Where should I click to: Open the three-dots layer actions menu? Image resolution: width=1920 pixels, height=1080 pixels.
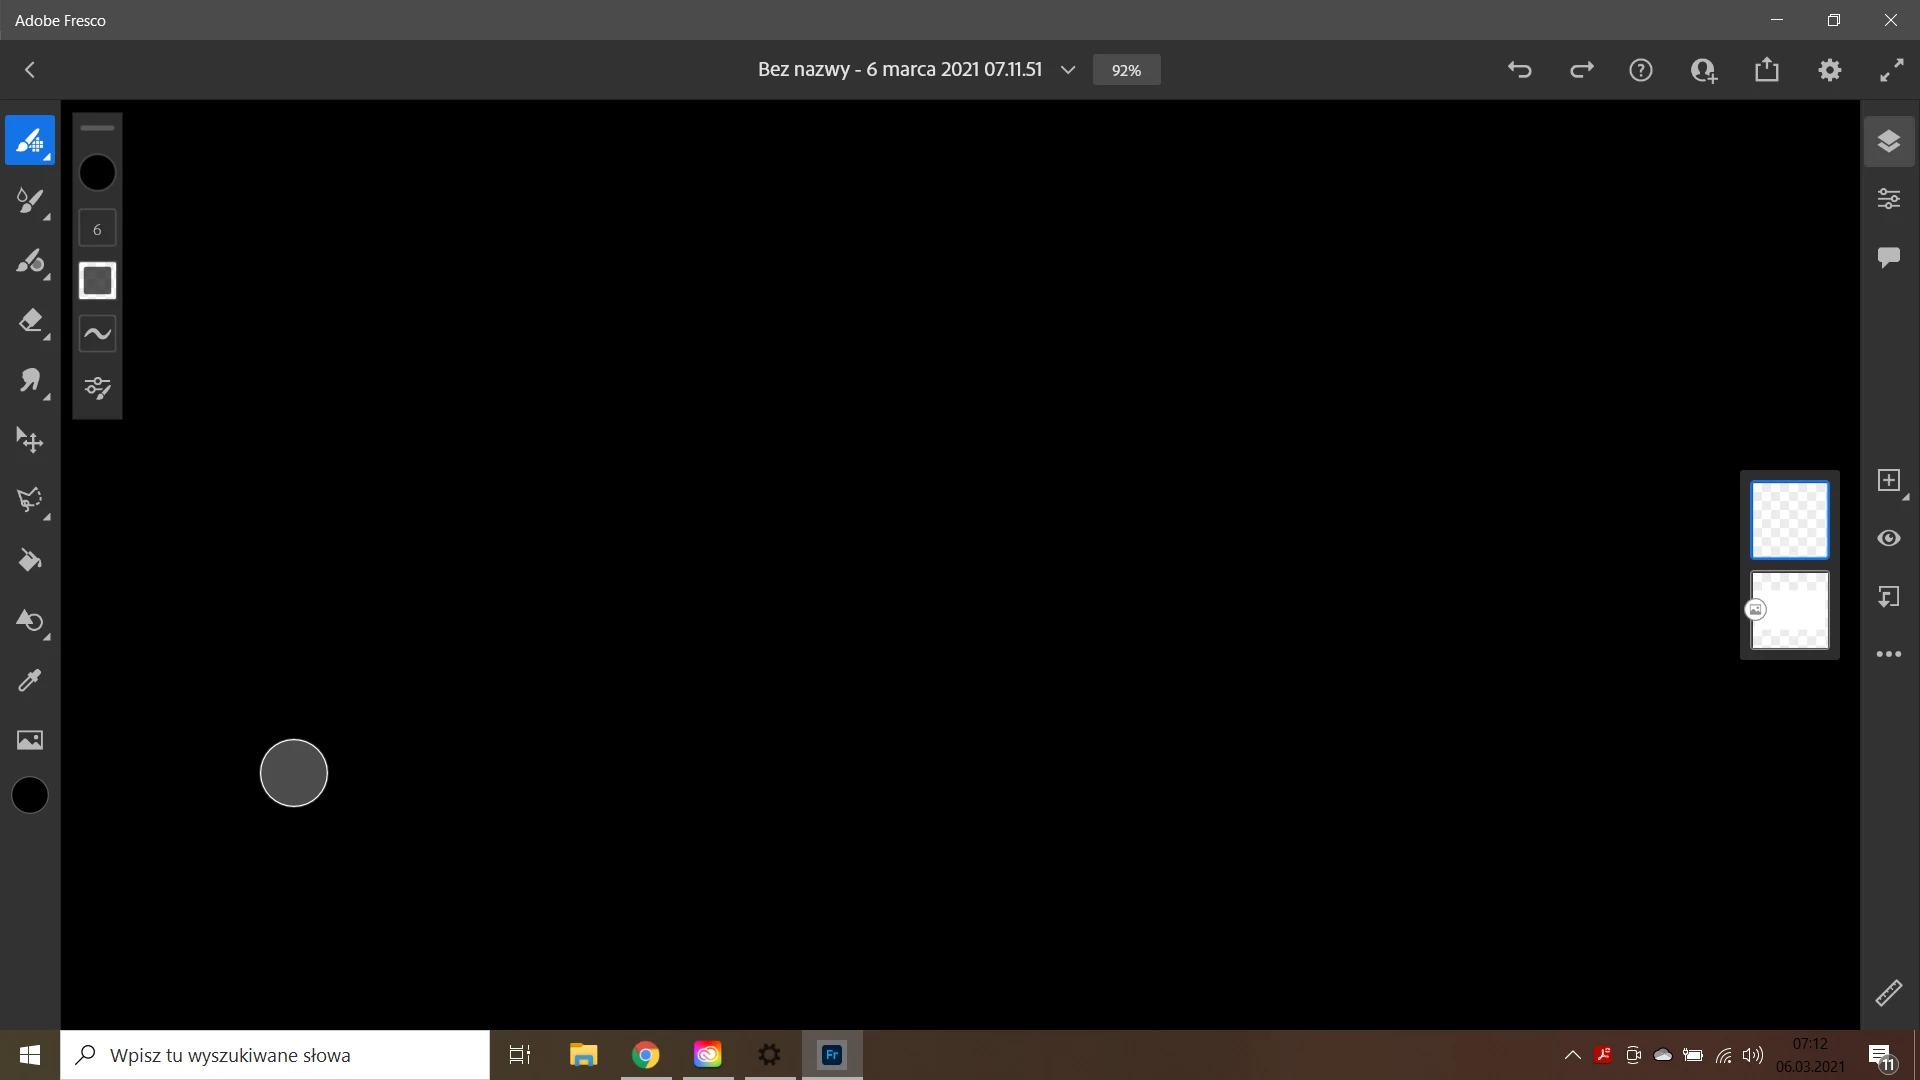point(1888,654)
